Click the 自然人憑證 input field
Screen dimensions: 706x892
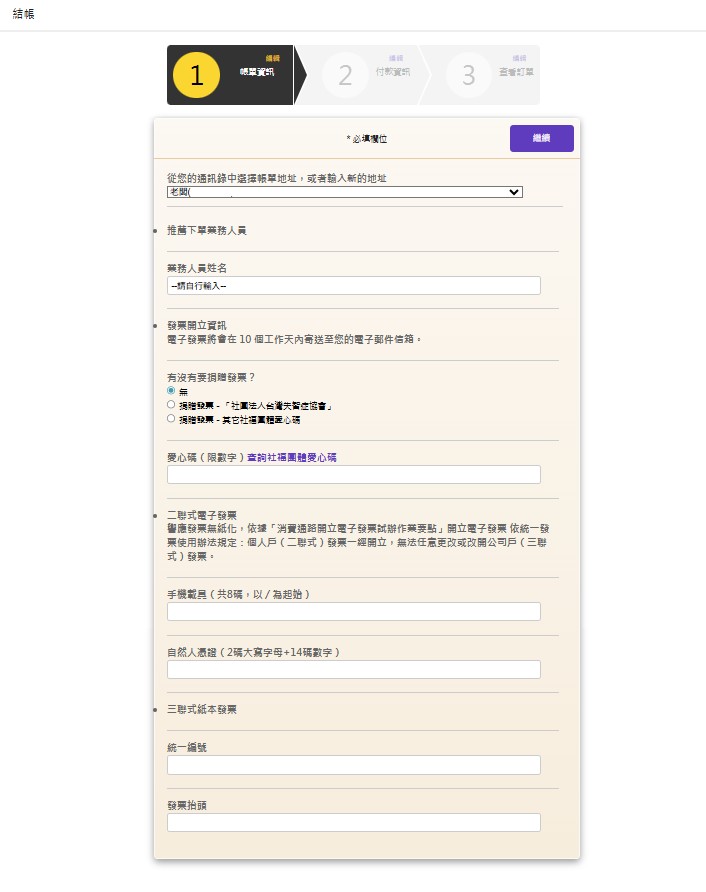[x=354, y=670]
